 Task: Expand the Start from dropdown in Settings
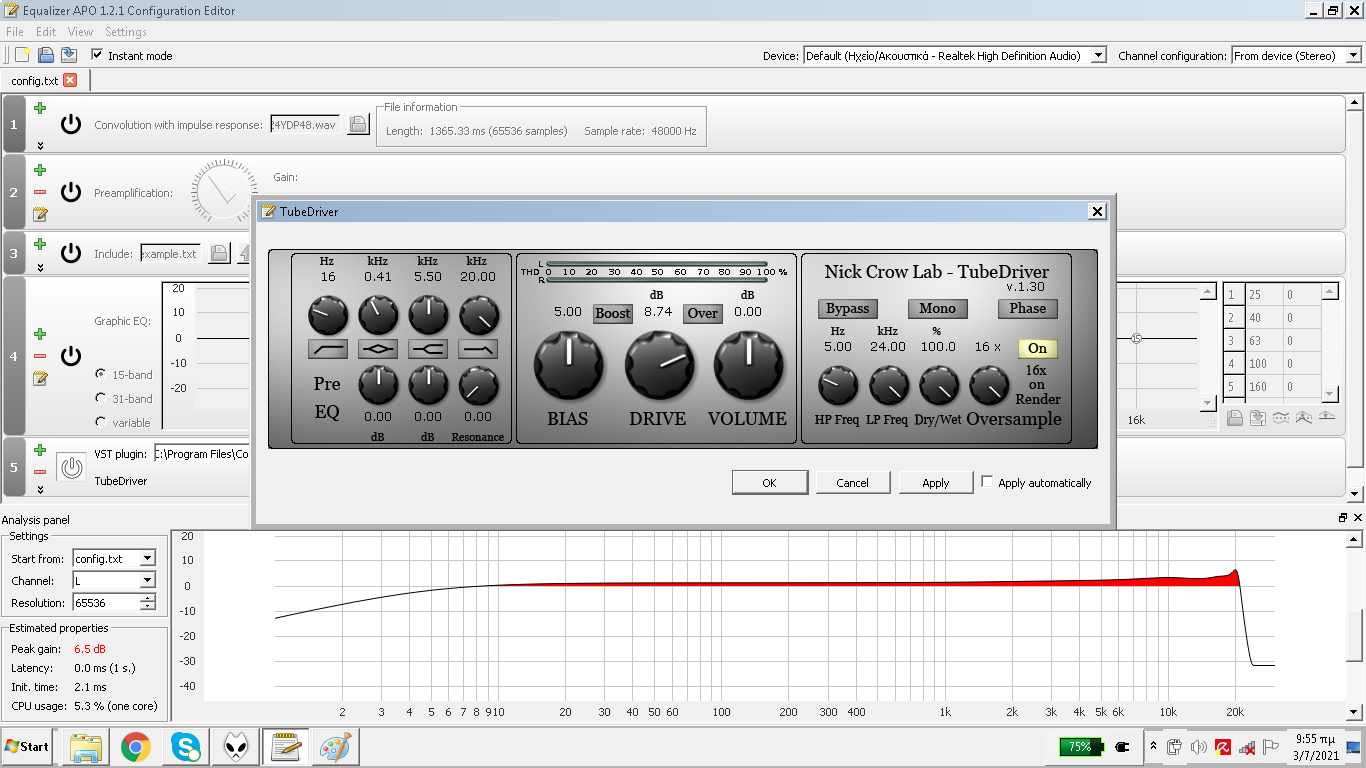[147, 559]
